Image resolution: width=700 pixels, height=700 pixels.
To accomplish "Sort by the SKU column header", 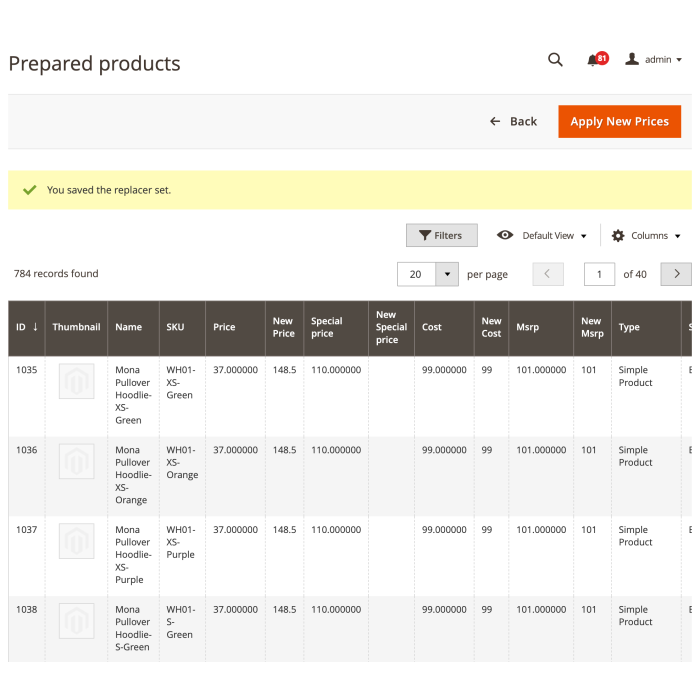I will click(x=183, y=327).
